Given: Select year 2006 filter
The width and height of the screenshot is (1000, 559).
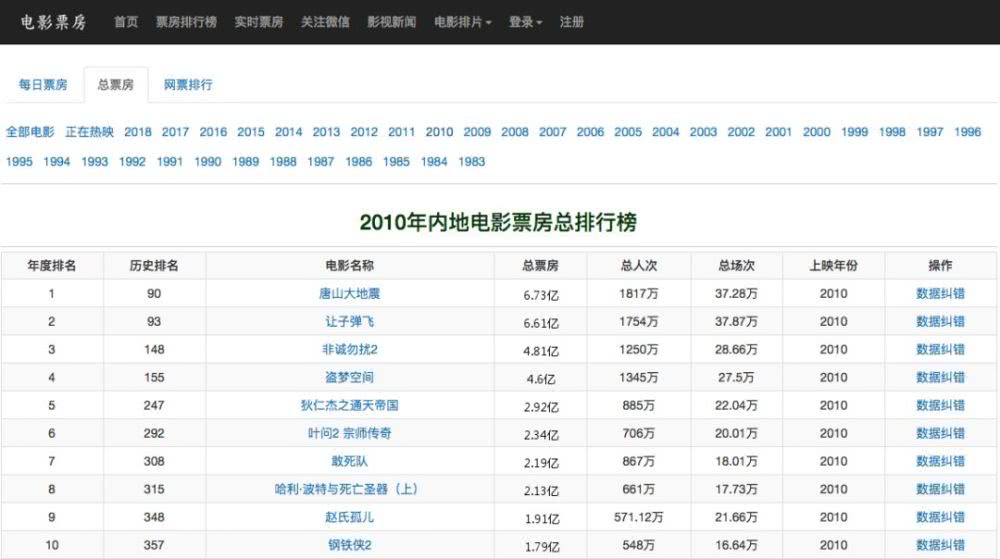Looking at the screenshot, I should [x=590, y=131].
